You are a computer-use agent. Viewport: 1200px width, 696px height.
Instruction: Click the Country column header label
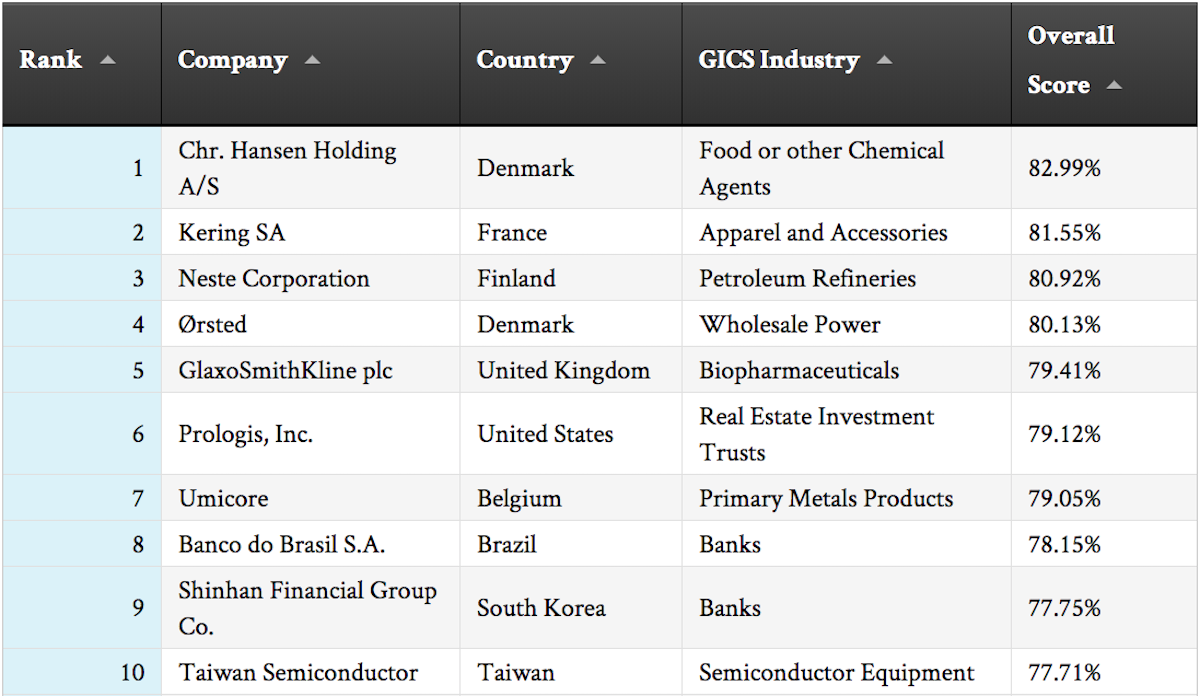click(525, 60)
